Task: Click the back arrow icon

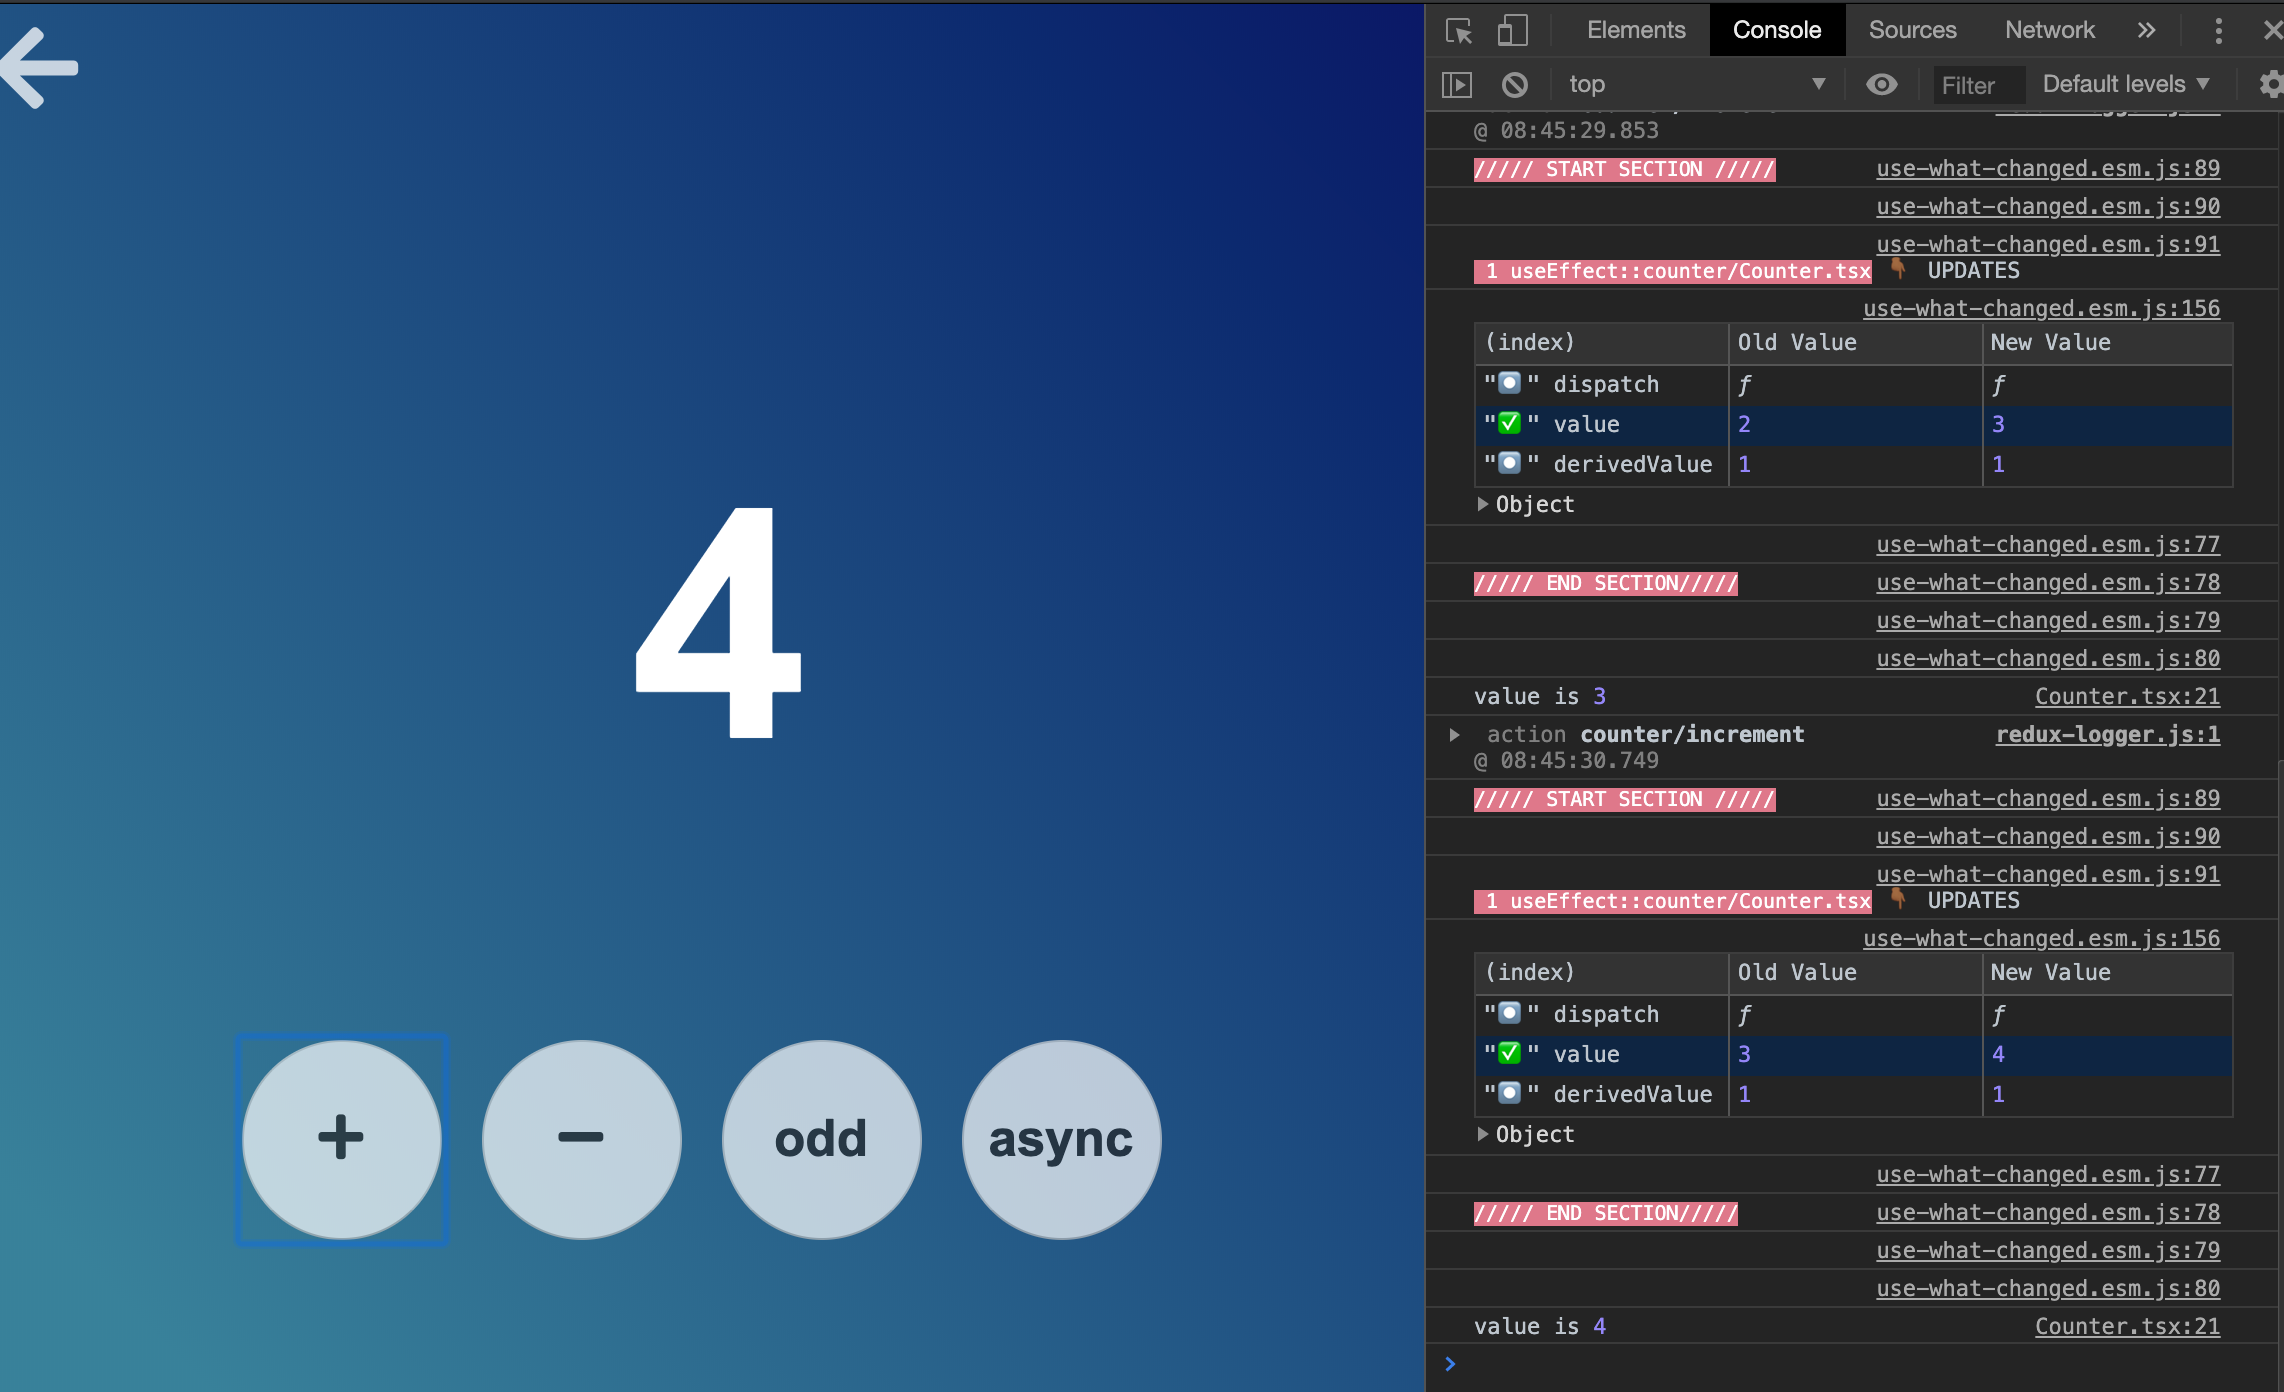Action: [x=40, y=68]
